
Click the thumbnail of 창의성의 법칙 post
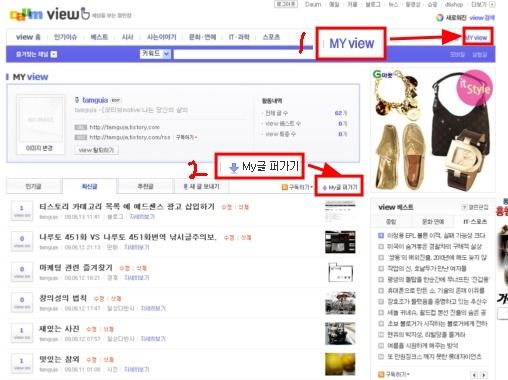tap(340, 303)
